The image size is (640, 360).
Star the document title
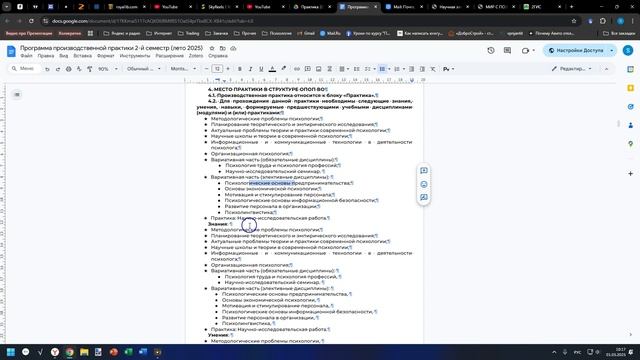(212, 48)
